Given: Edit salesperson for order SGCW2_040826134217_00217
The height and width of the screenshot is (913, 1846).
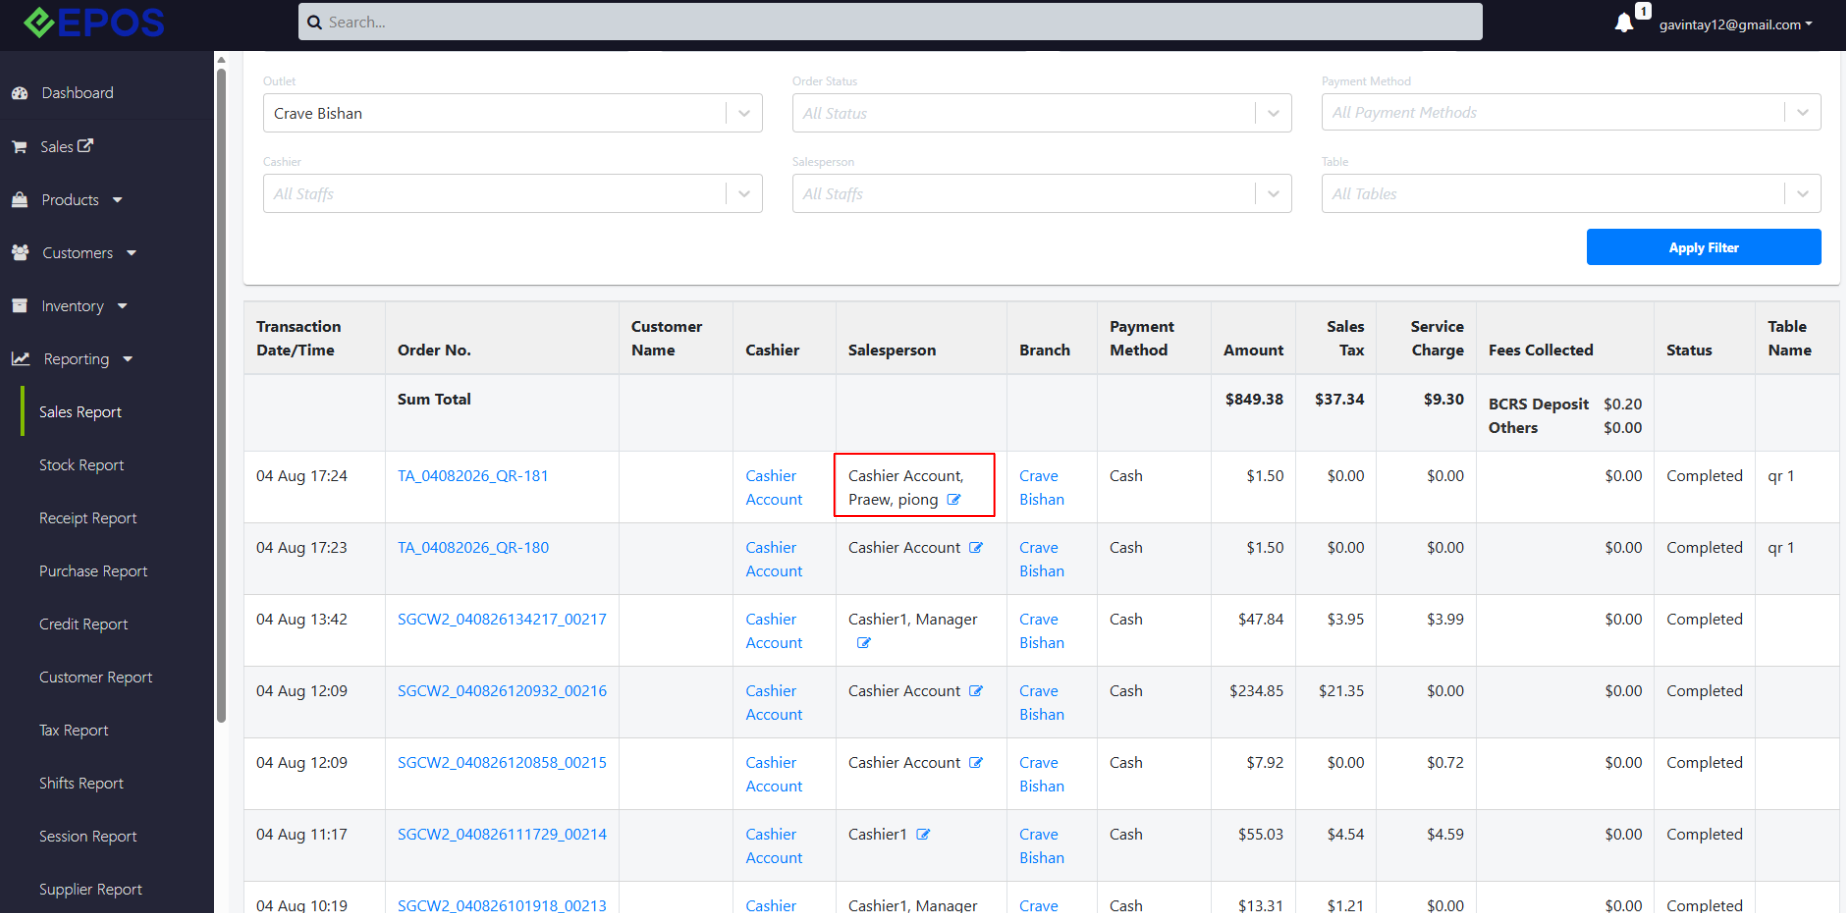Looking at the screenshot, I should pyautogui.click(x=864, y=643).
